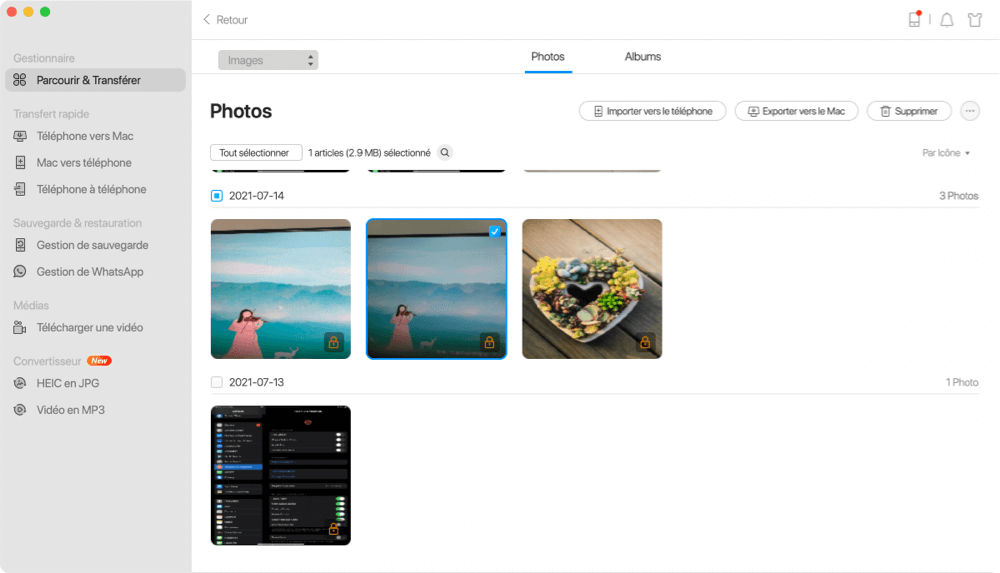Click the Parcourir & Transférer grid icon

tap(20, 80)
